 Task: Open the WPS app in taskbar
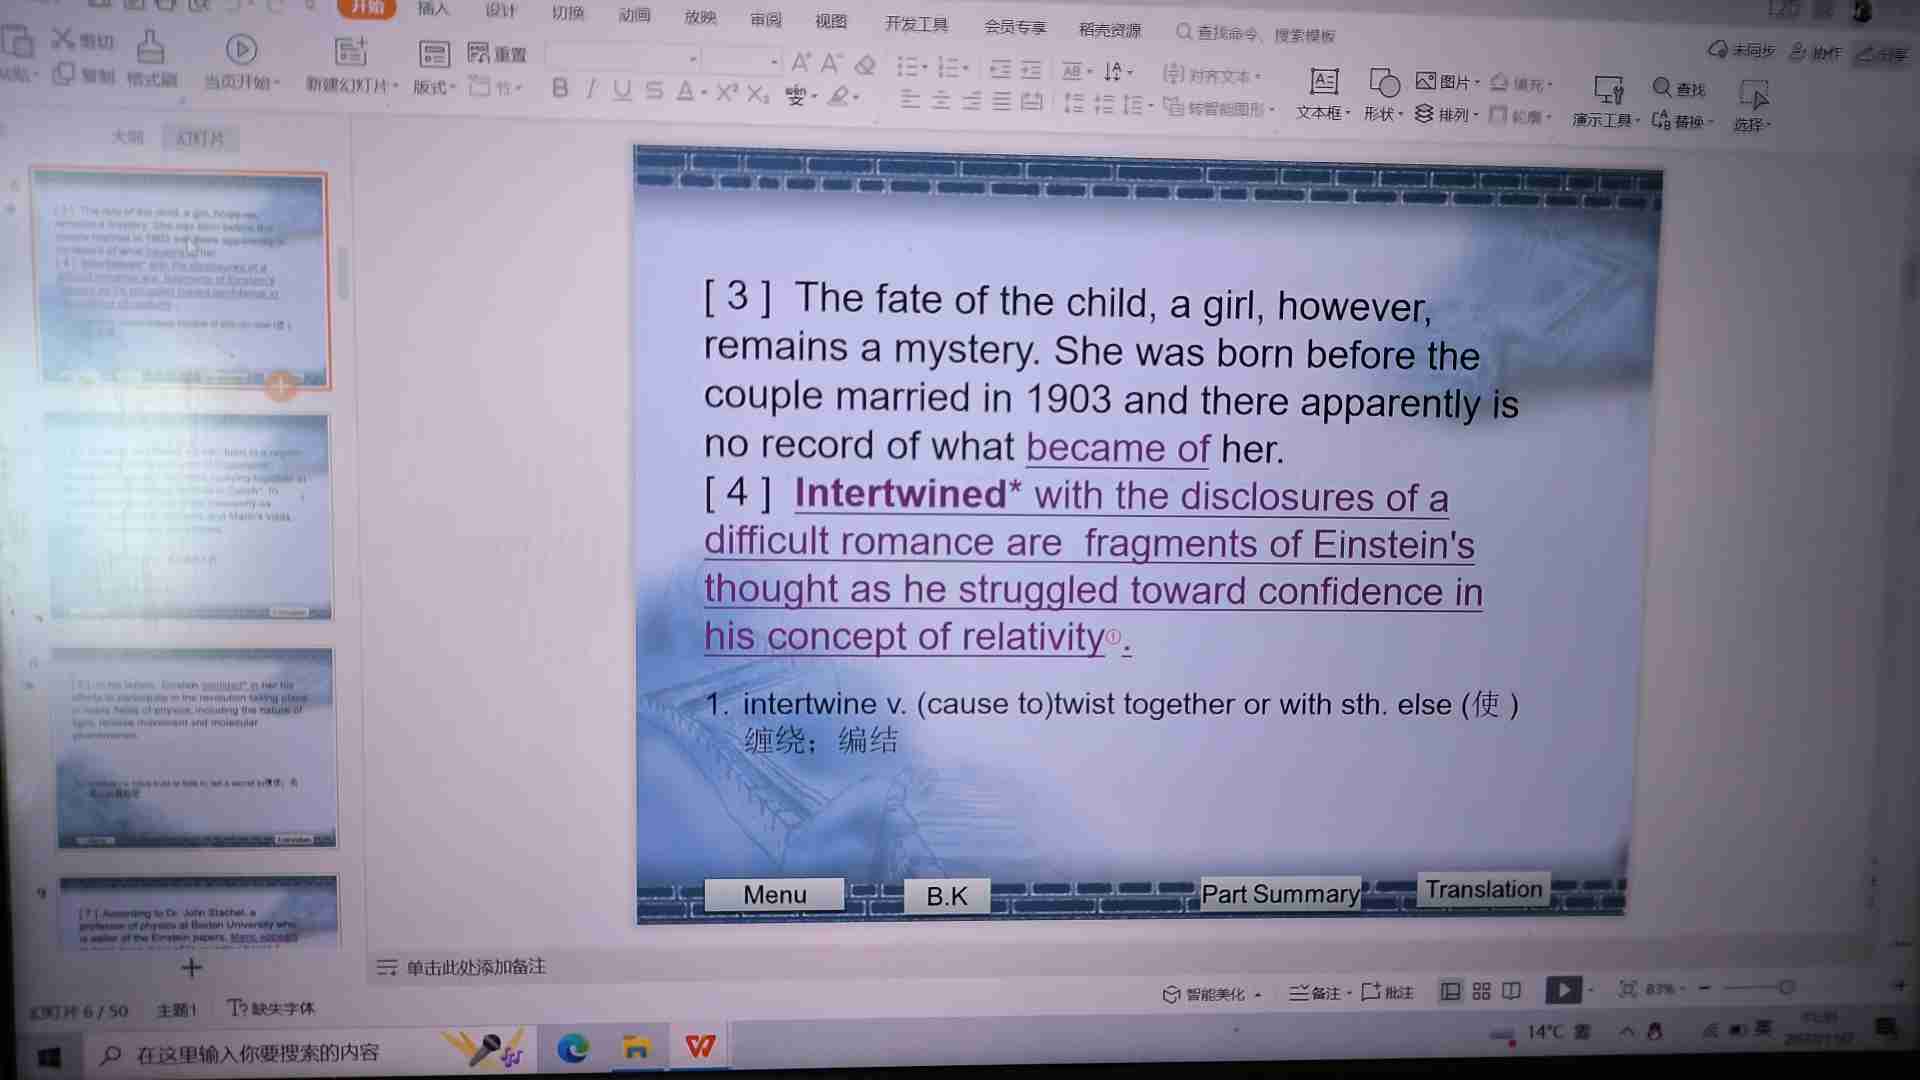click(700, 1047)
